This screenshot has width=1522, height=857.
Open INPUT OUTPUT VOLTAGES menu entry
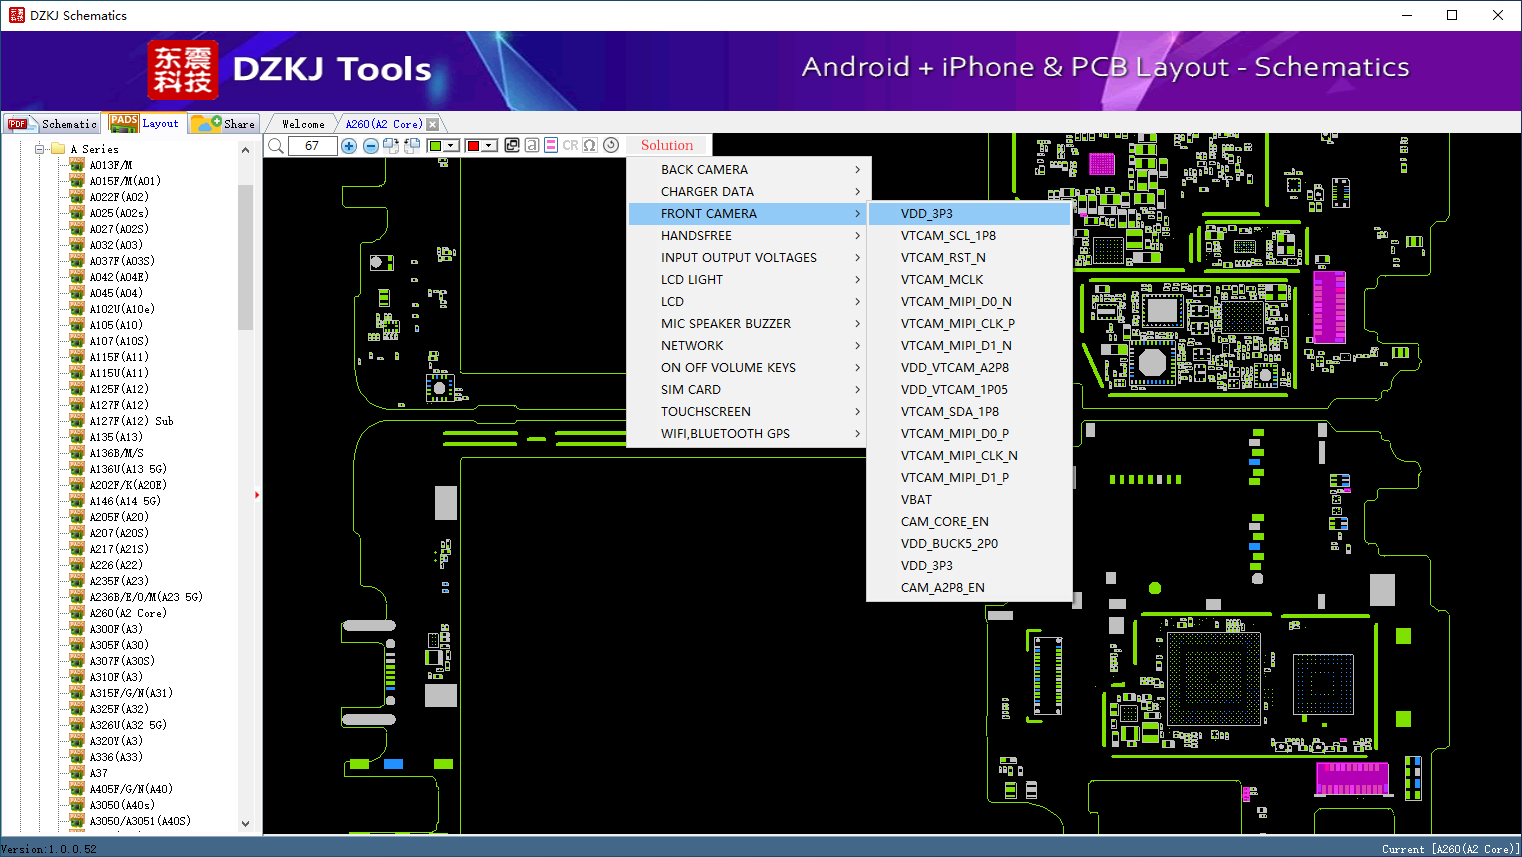(x=749, y=258)
